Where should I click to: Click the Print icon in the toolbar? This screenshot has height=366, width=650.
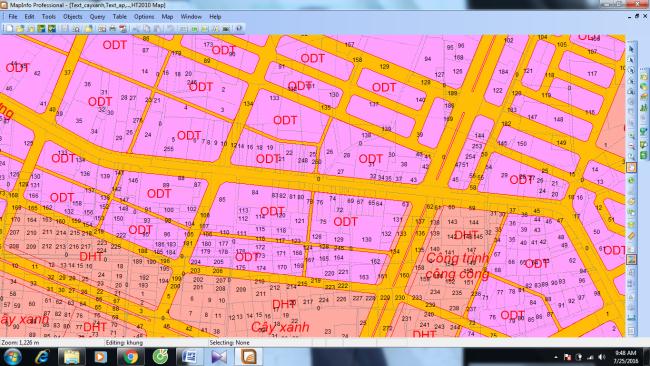pyautogui.click(x=112, y=29)
